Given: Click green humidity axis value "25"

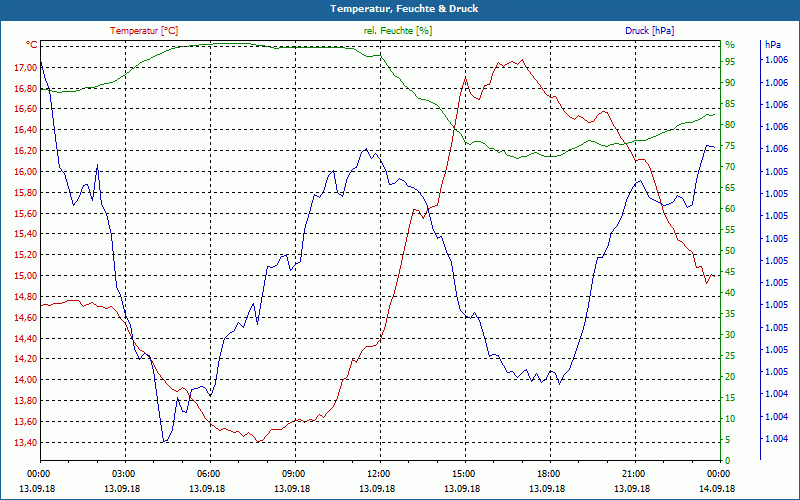Looking at the screenshot, I should (730, 356).
